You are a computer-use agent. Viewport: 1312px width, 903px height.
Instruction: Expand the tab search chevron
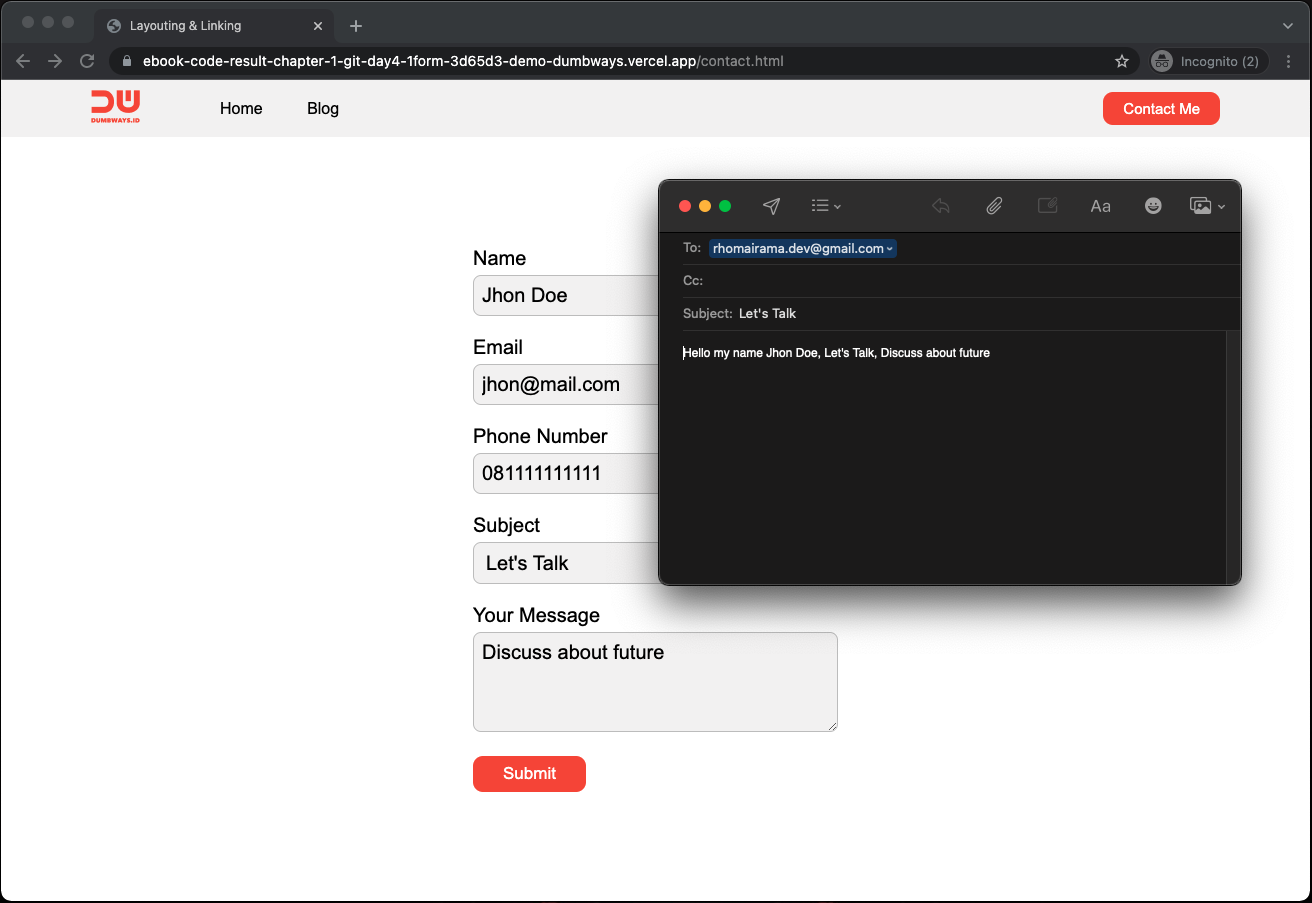1287,25
